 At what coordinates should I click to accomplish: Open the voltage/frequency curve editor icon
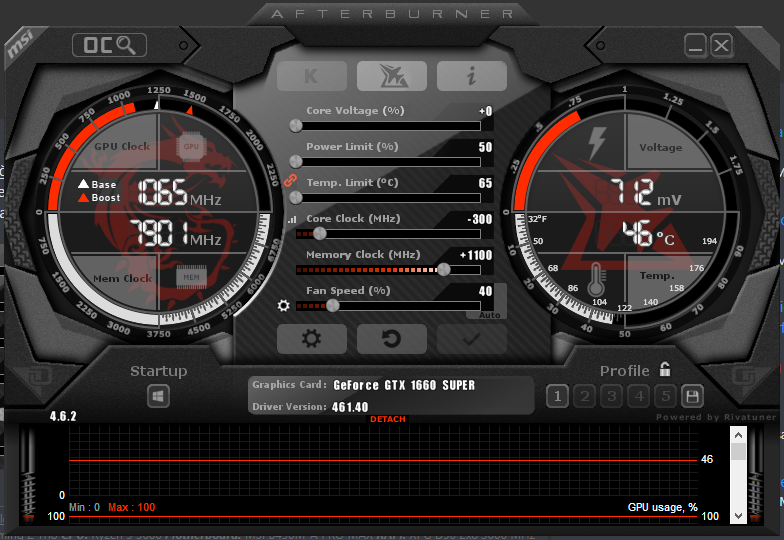292,219
